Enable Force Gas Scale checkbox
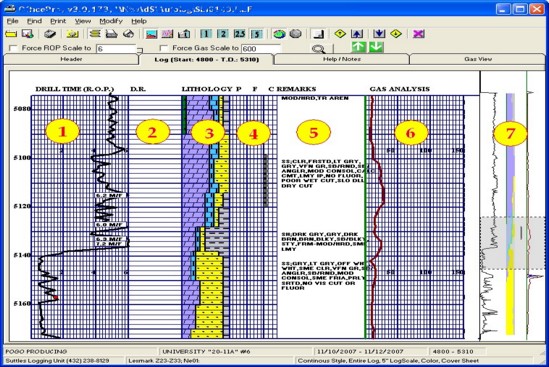 (x=164, y=48)
